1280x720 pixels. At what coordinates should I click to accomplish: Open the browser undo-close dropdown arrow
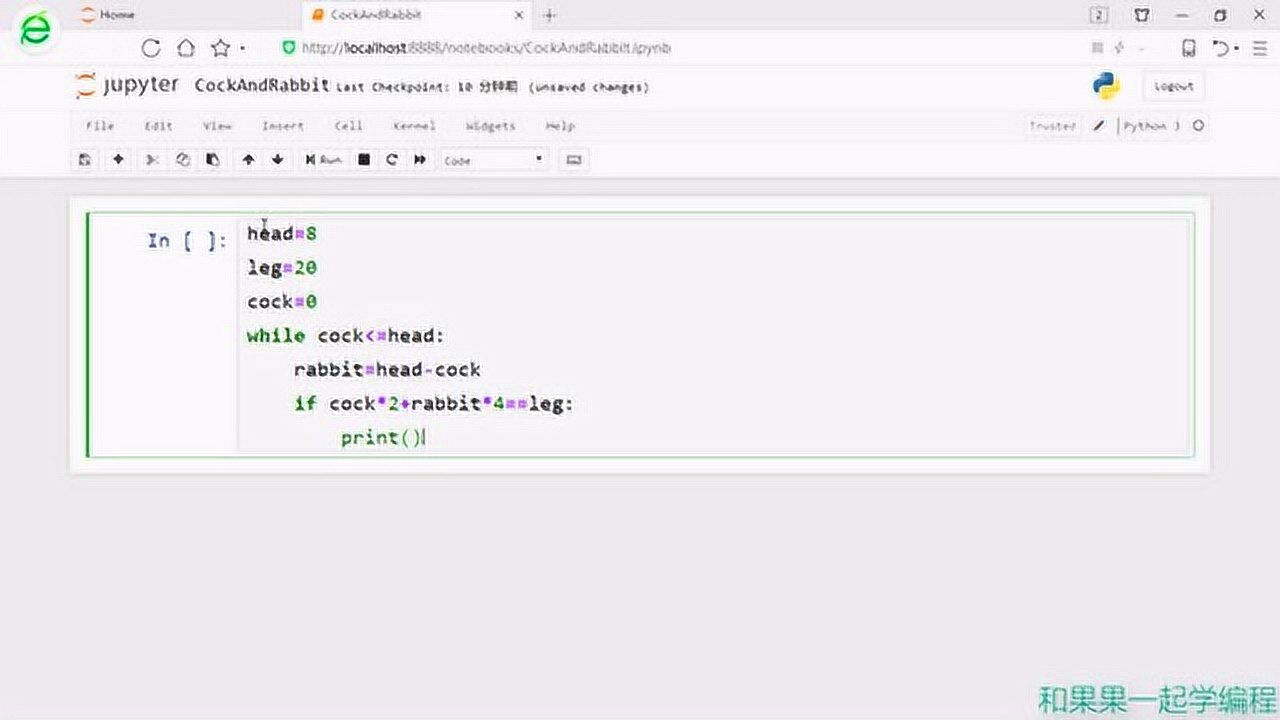tap(1237, 48)
